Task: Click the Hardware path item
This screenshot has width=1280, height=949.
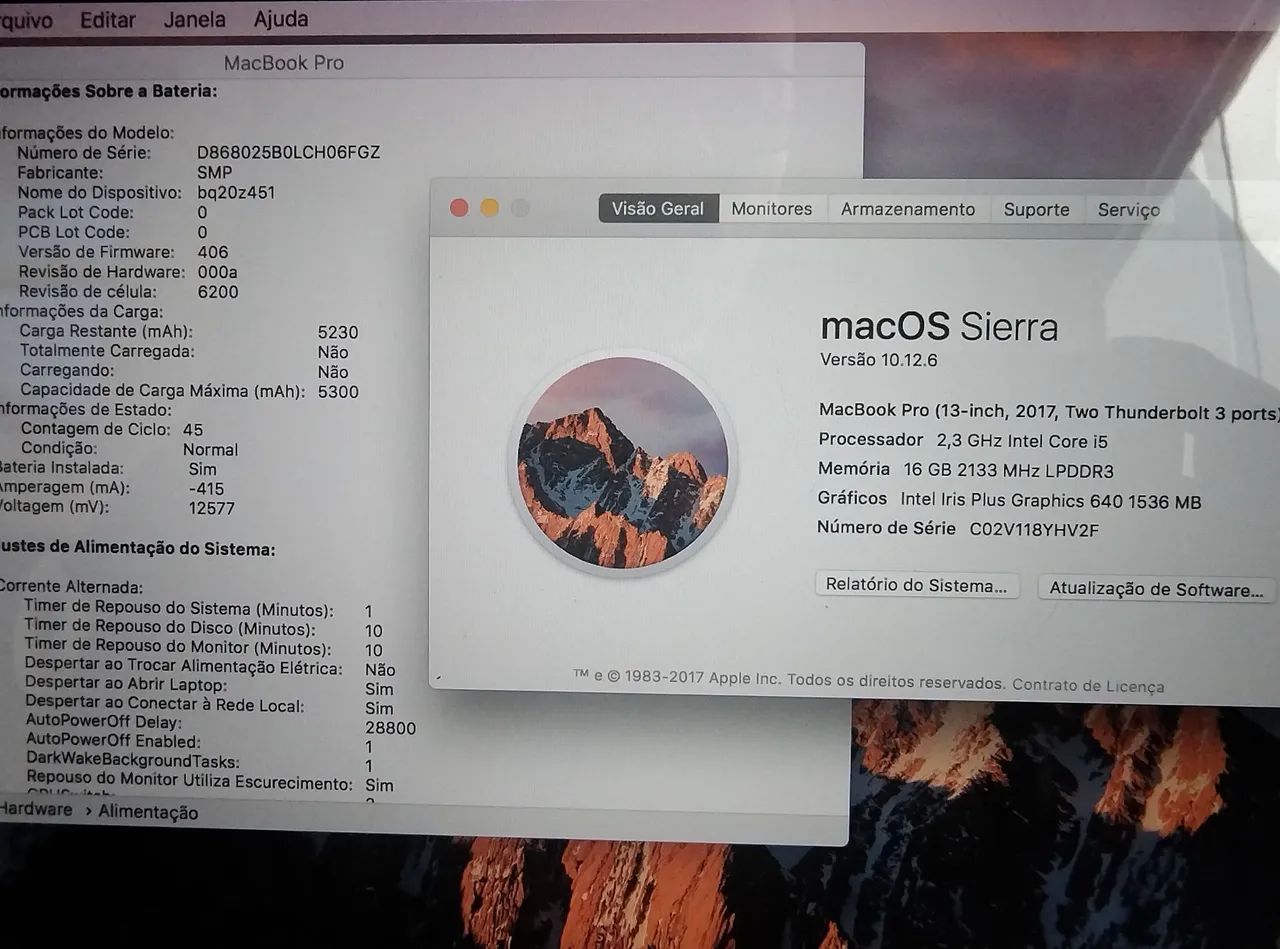Action: (x=36, y=810)
